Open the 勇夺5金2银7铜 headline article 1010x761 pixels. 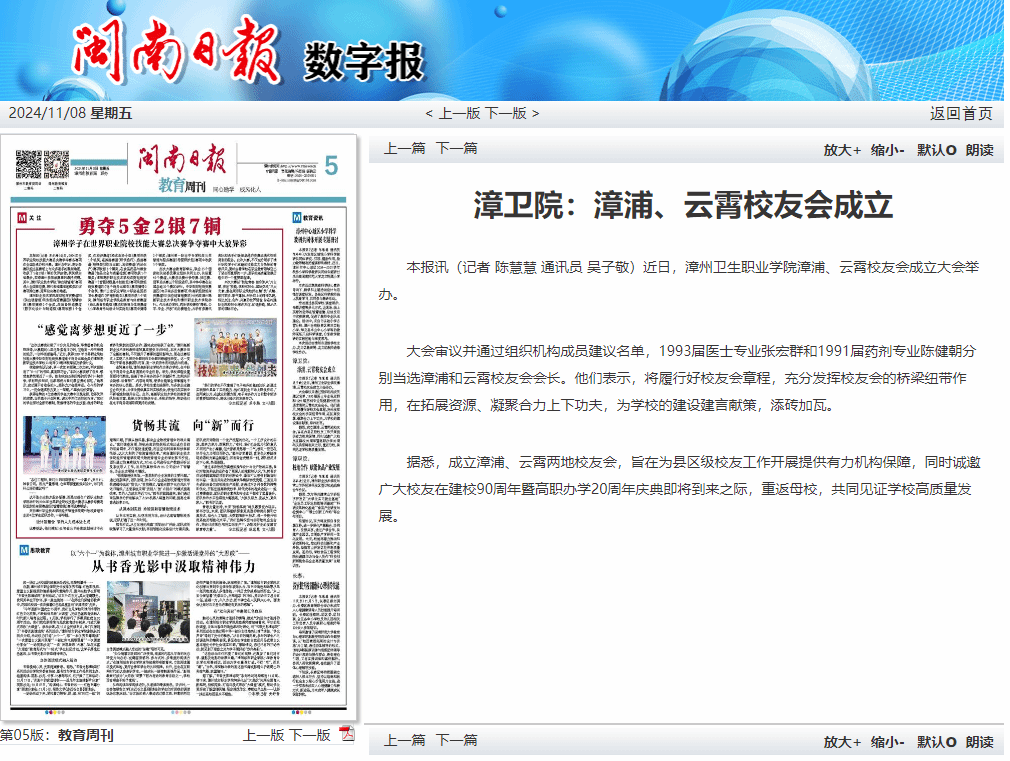150,224
